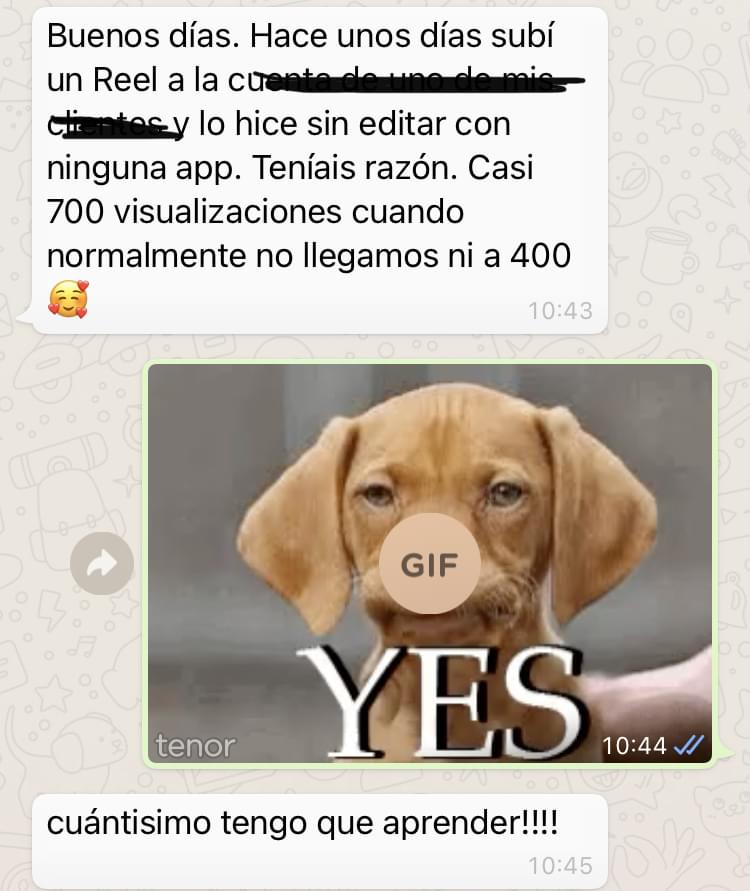Tap the word "Reel" in the message

coord(125,80)
